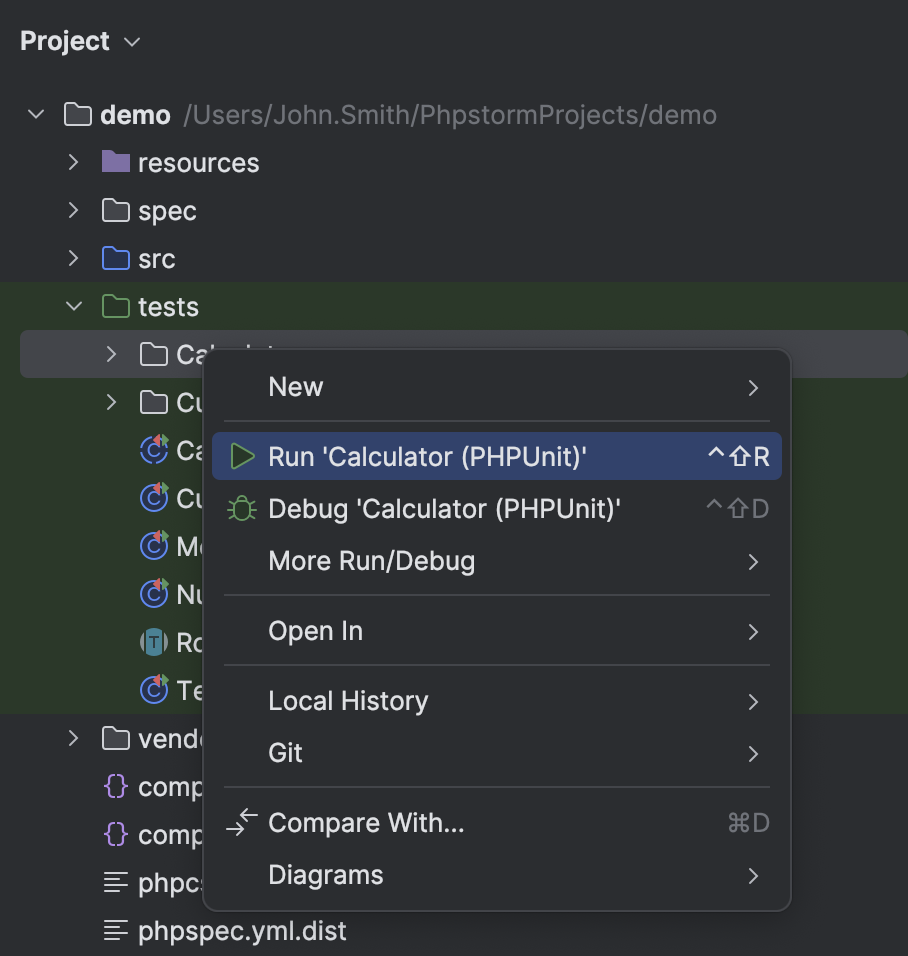Choose Debug 'Calculator (PHPUnit)'
This screenshot has height=956, width=908.
click(x=444, y=509)
